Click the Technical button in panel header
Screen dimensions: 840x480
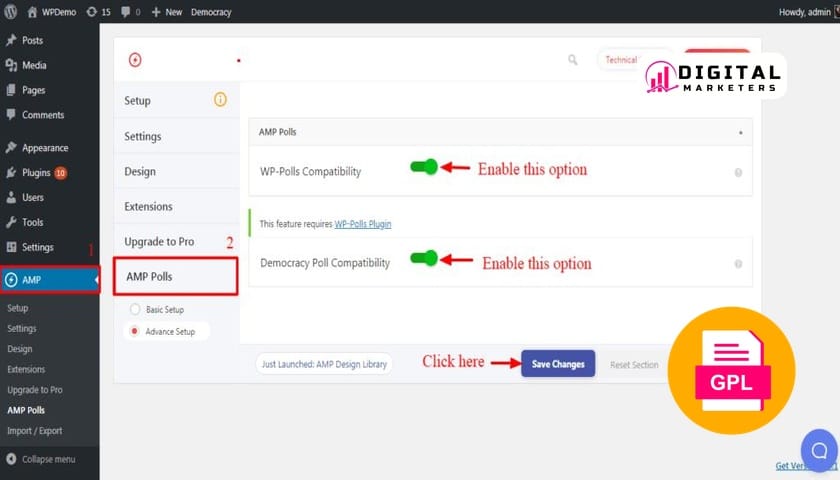click(621, 59)
